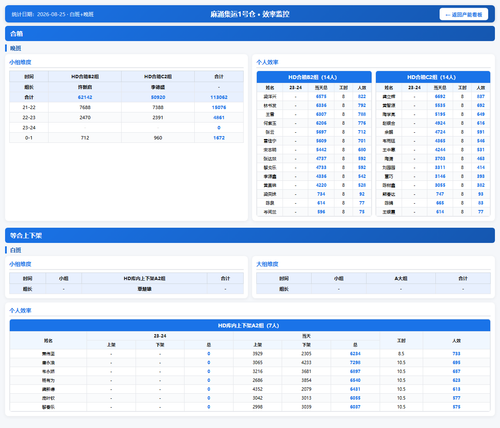Click the HD合箱B2组 (14人) table header

(314, 77)
